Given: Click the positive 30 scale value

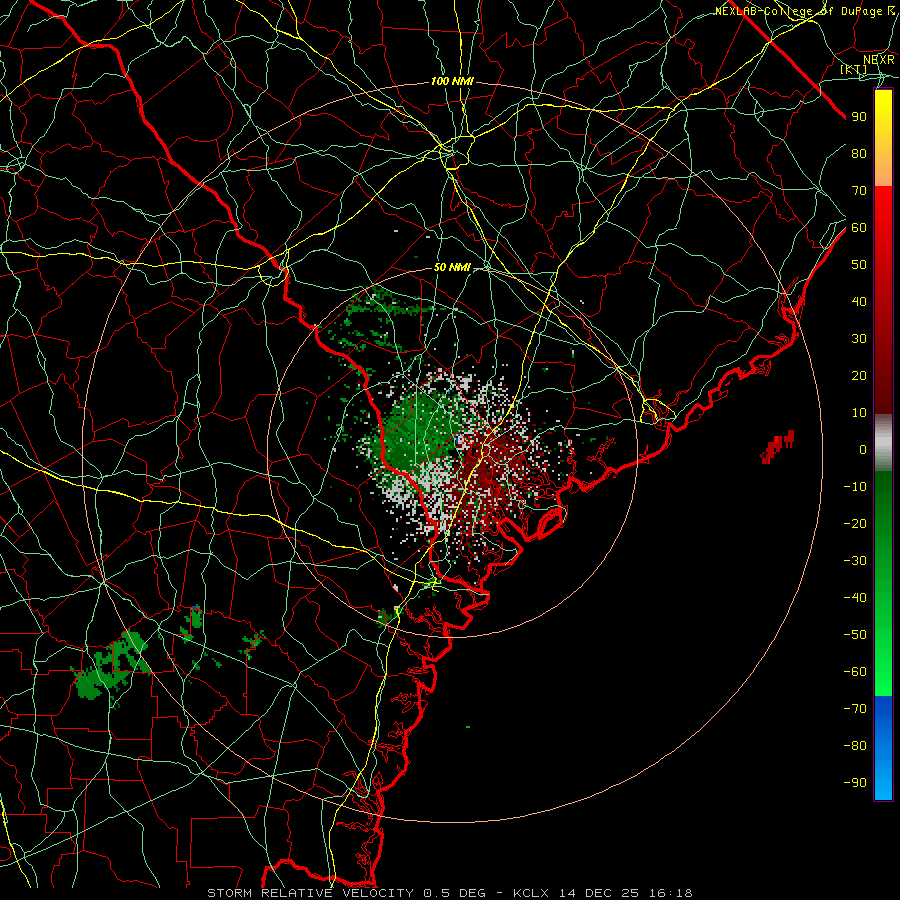Looking at the screenshot, I should pyautogui.click(x=859, y=339).
